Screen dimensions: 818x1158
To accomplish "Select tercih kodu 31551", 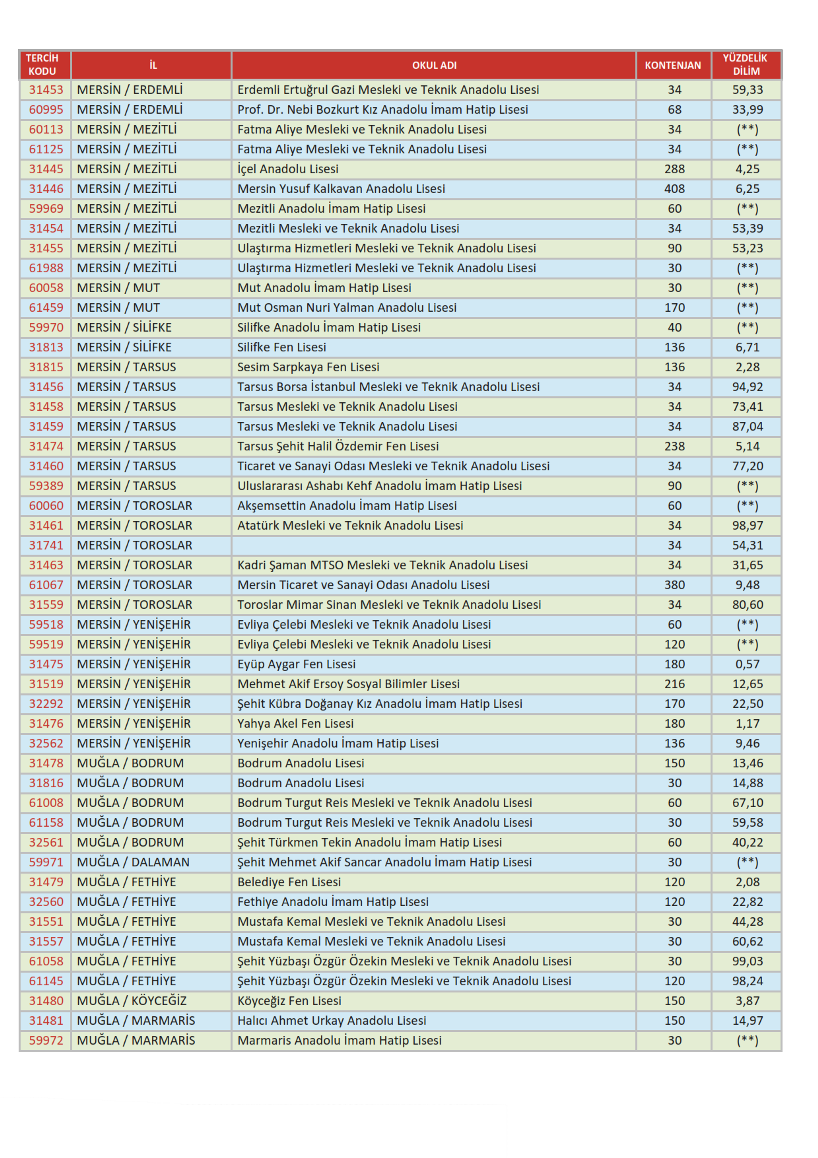I will coord(47,922).
